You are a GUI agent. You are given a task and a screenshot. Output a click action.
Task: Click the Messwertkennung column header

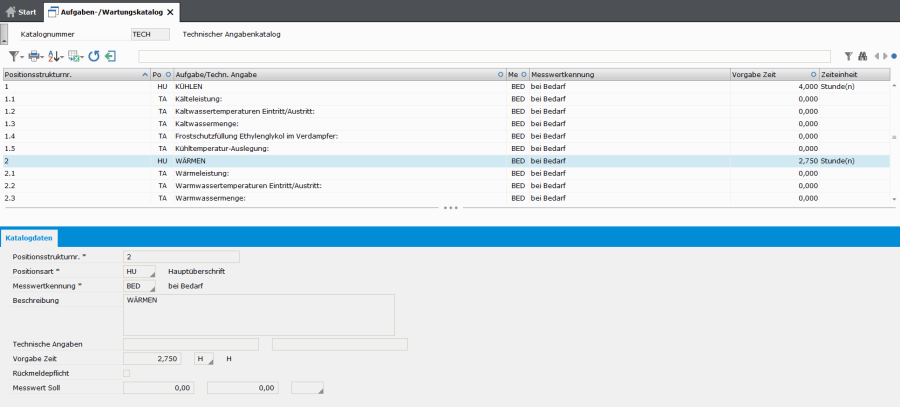(630, 75)
